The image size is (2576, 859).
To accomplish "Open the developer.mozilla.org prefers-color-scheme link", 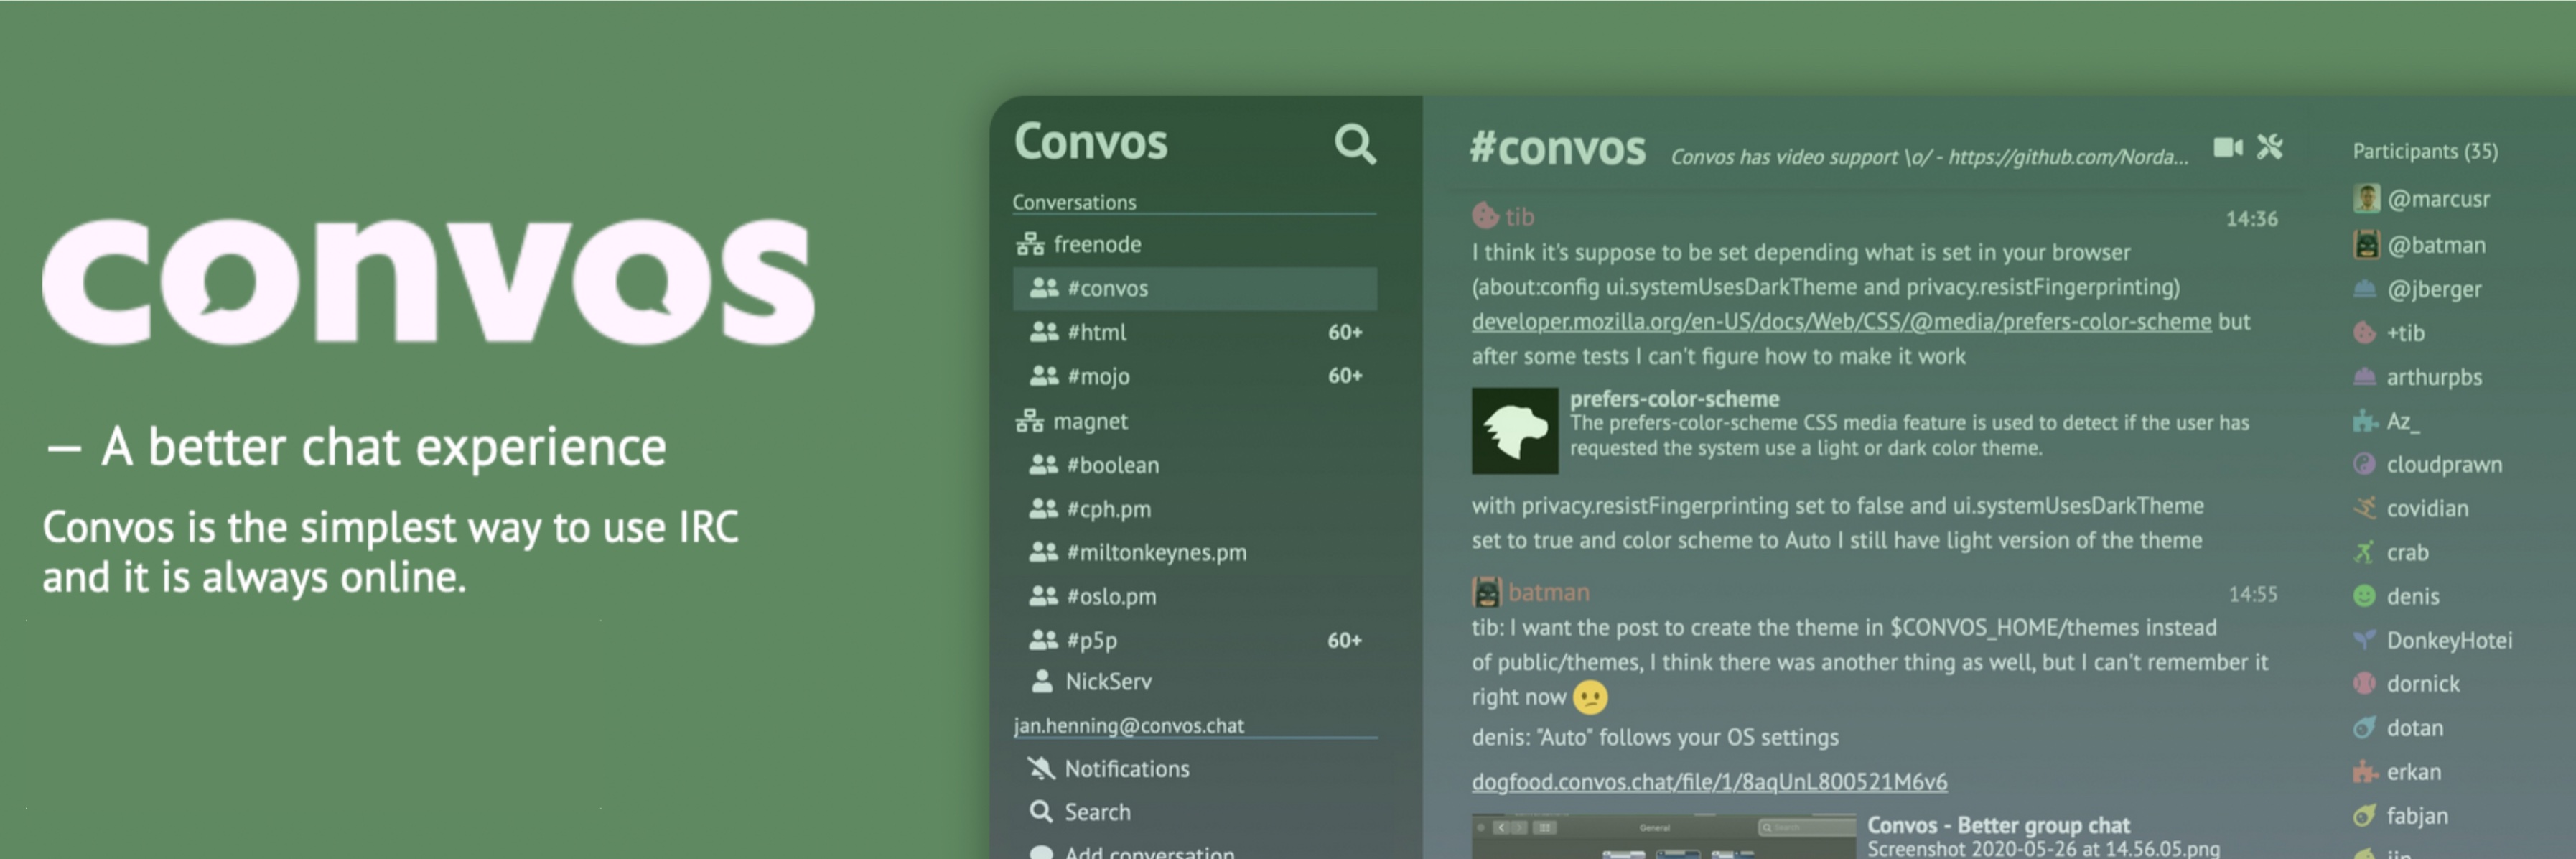I will (1841, 322).
